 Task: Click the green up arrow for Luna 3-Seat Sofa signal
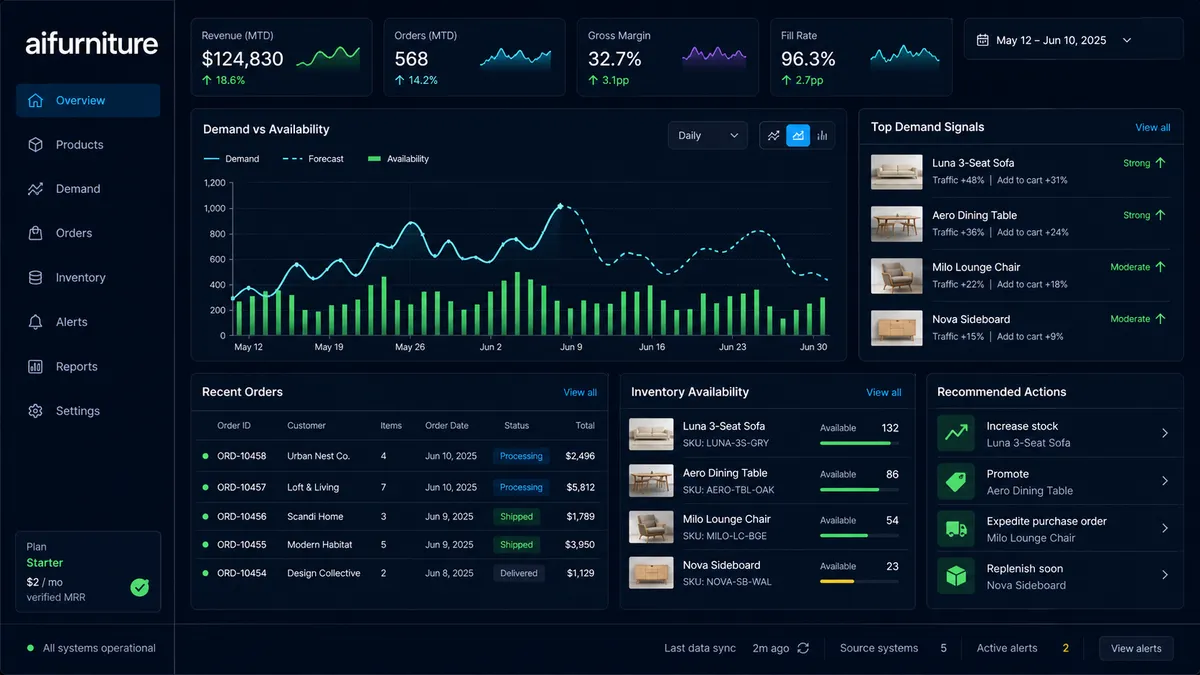1161,162
